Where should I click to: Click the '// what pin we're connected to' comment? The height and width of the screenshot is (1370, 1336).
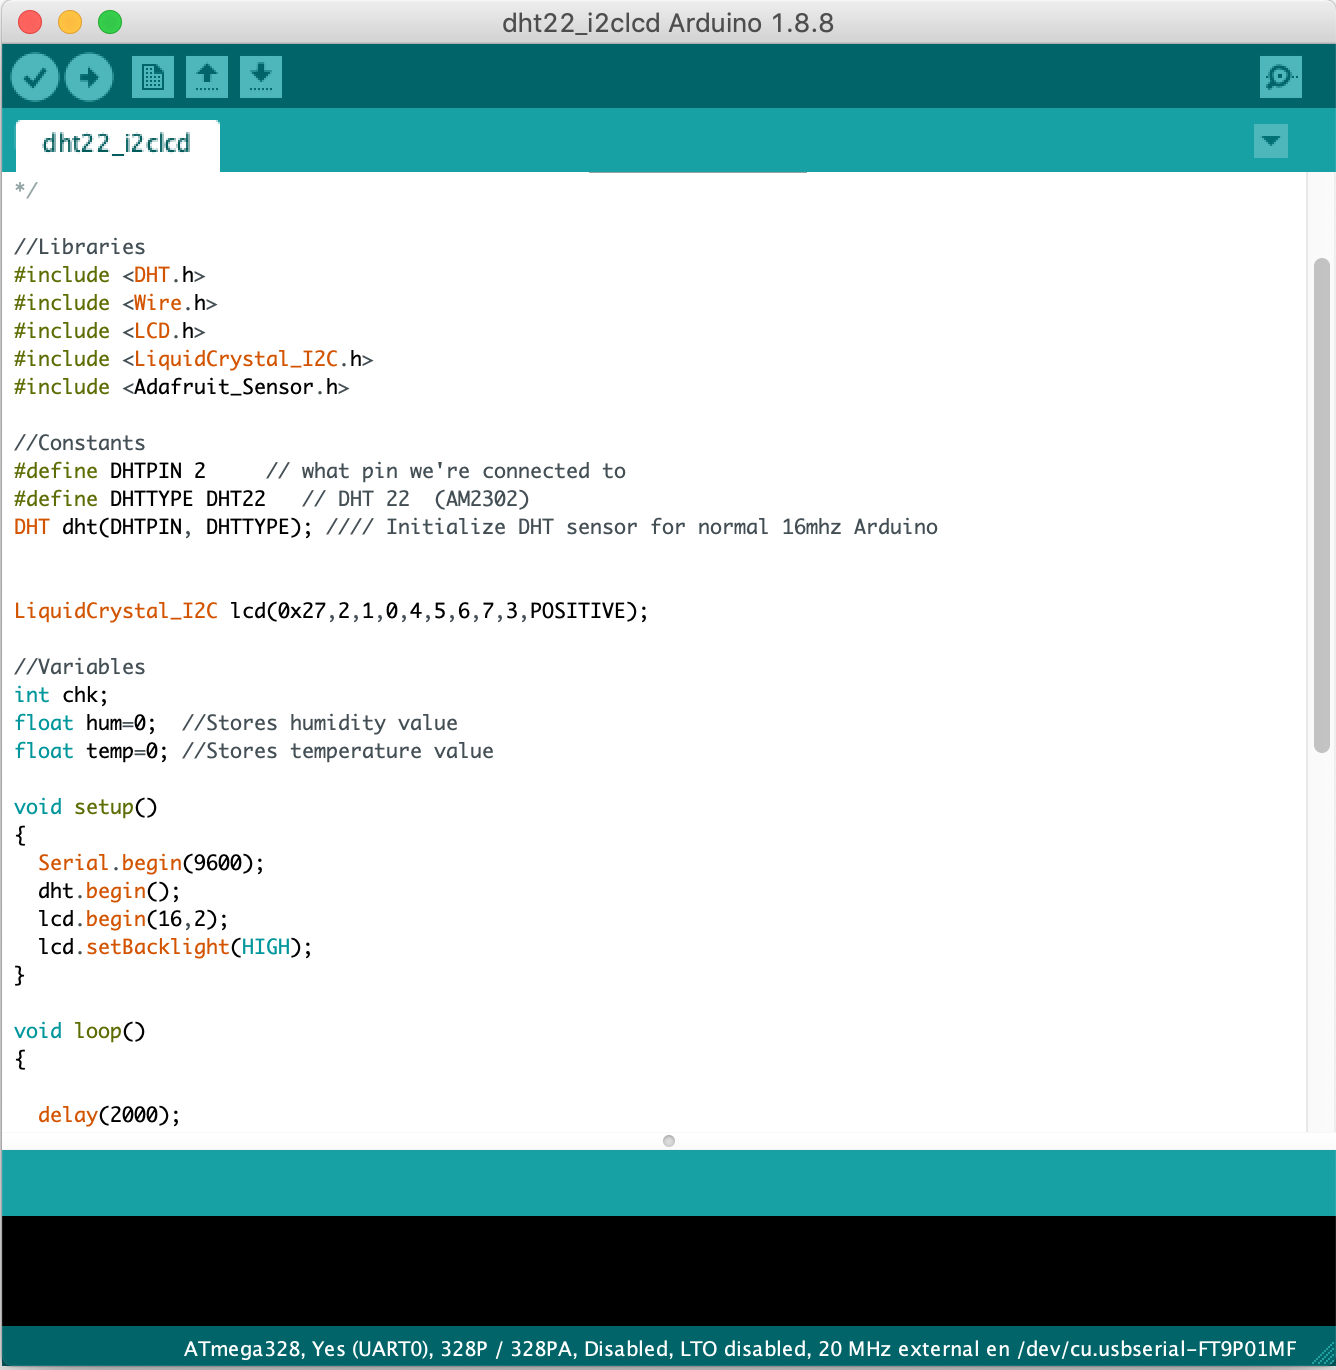point(446,471)
